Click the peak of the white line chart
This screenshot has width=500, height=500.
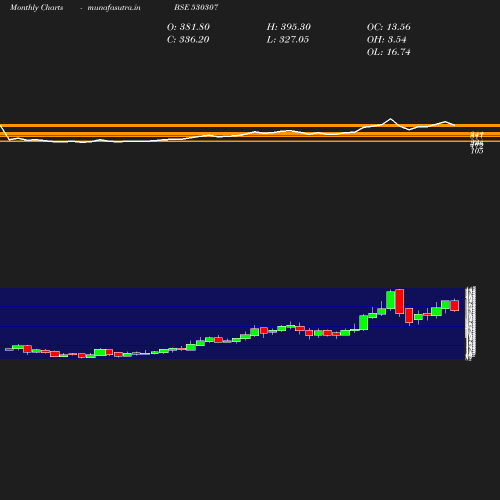(391, 119)
